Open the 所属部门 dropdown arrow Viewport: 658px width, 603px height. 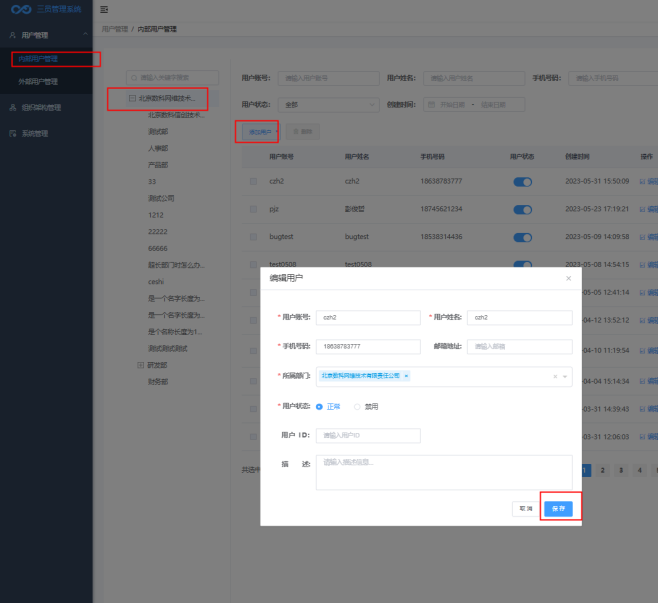tap(565, 376)
